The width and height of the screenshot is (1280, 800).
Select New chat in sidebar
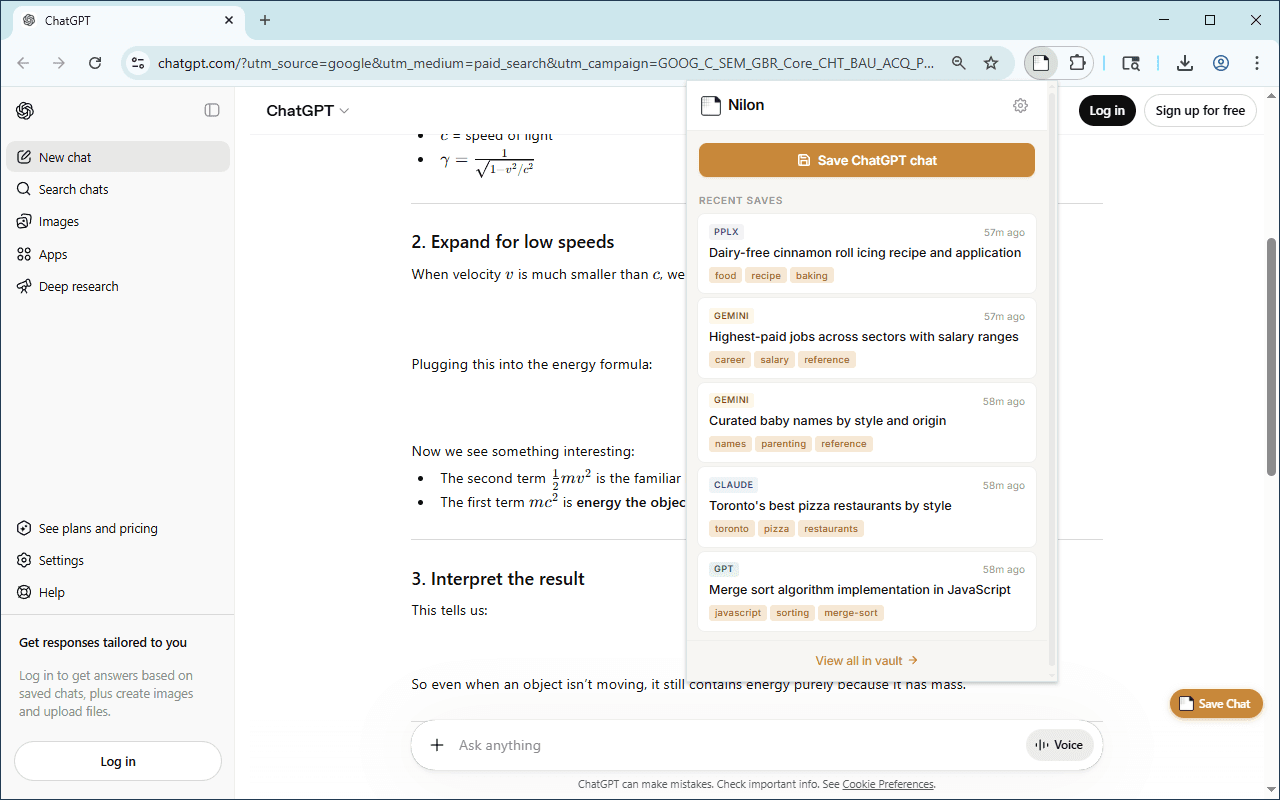click(x=118, y=157)
